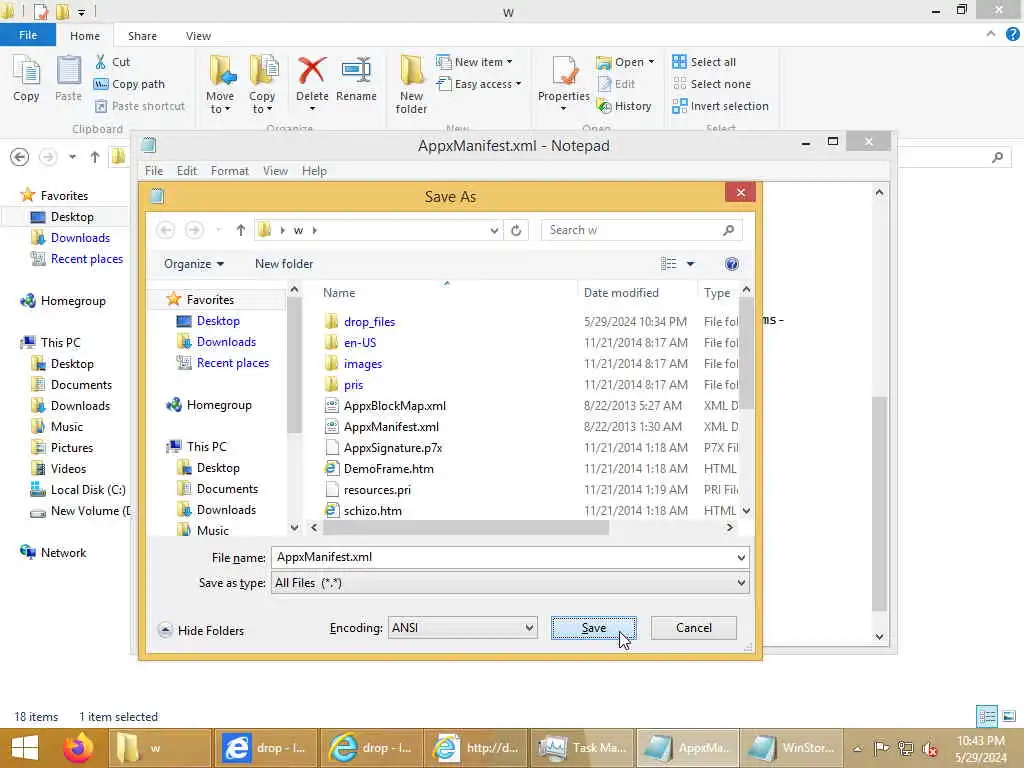Open the Save as type dropdown
Viewport: 1024px width, 768px height.
pos(510,583)
